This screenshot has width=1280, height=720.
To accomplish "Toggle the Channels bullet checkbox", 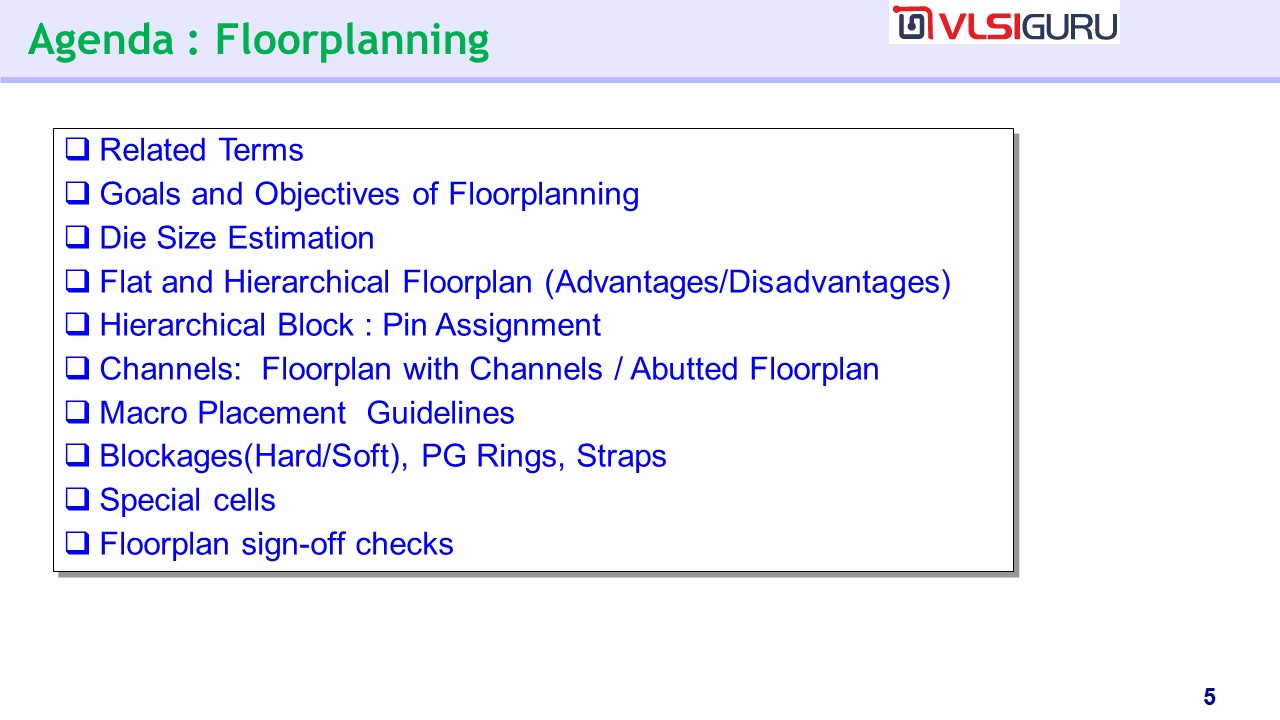I will coord(77,369).
